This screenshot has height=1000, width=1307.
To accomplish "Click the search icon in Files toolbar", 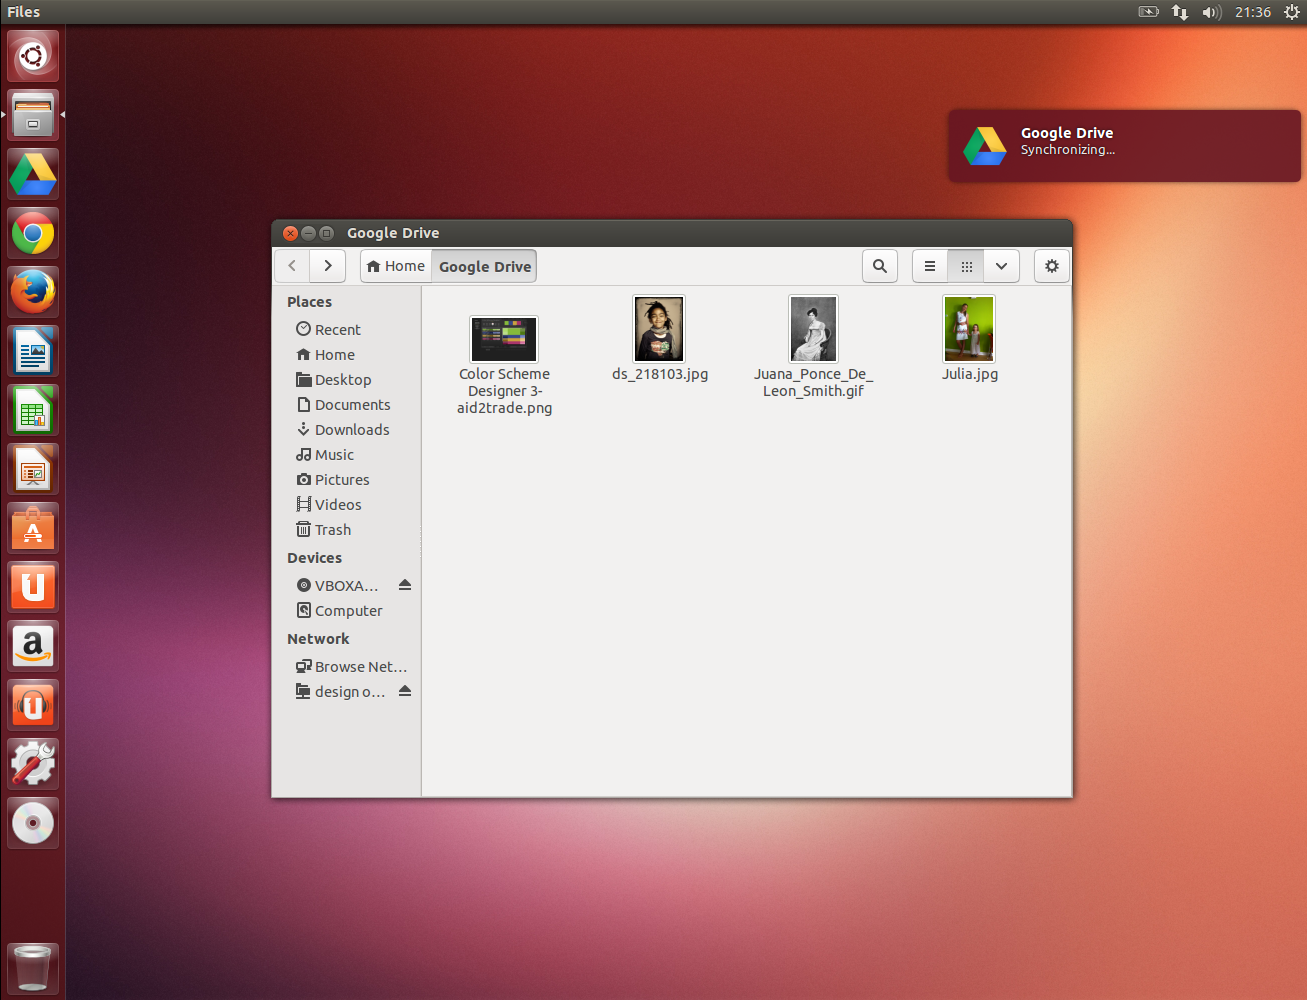I will (x=880, y=266).
